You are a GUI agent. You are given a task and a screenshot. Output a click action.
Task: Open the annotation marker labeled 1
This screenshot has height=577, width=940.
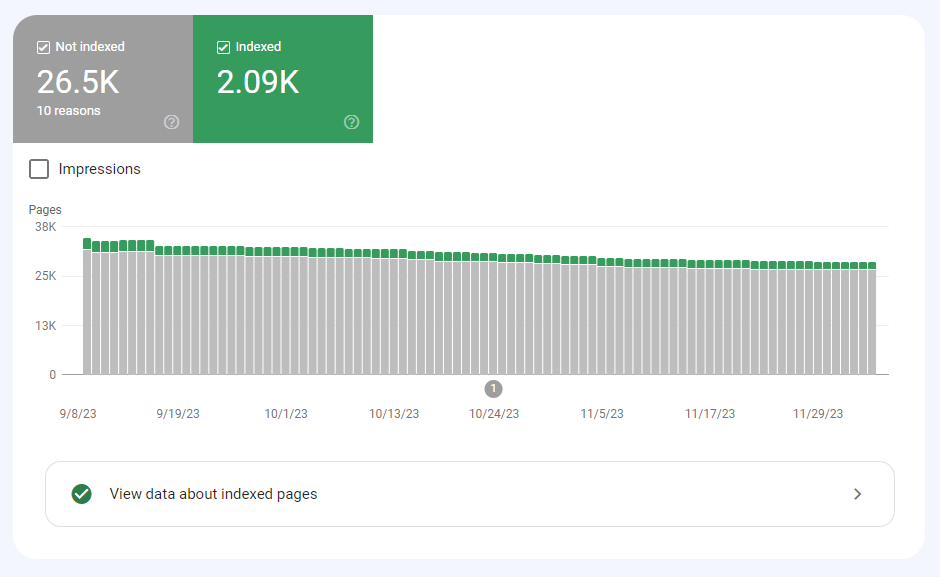[x=493, y=389]
